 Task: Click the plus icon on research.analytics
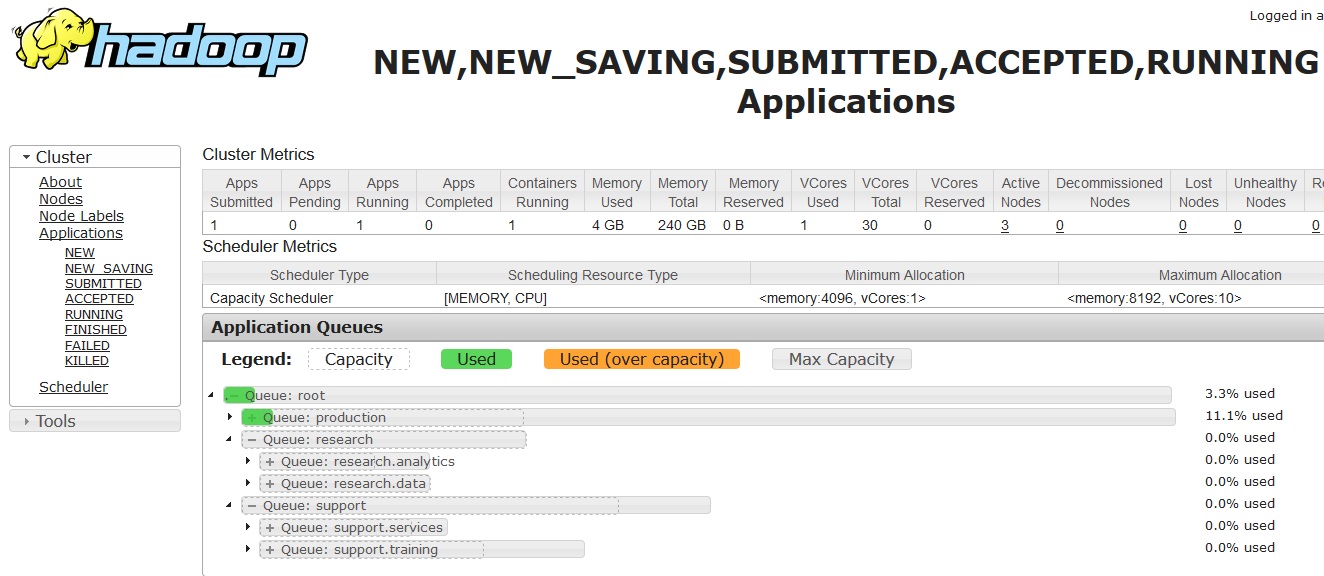pos(270,461)
